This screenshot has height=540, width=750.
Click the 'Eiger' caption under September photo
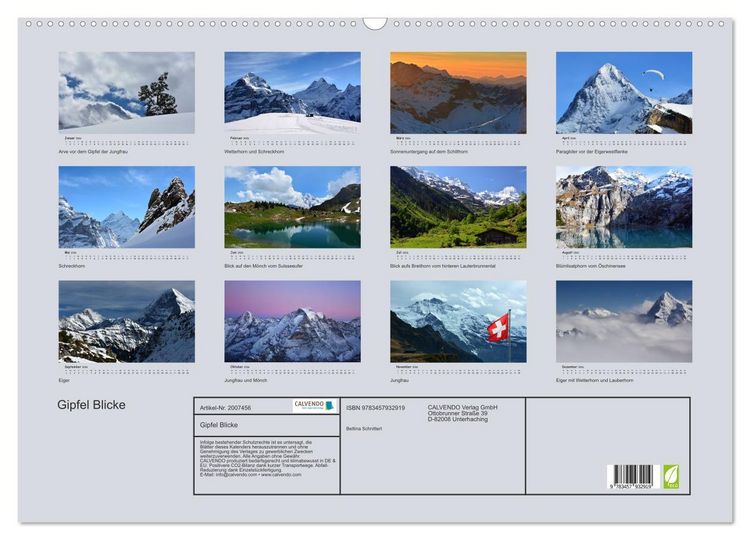(64, 380)
